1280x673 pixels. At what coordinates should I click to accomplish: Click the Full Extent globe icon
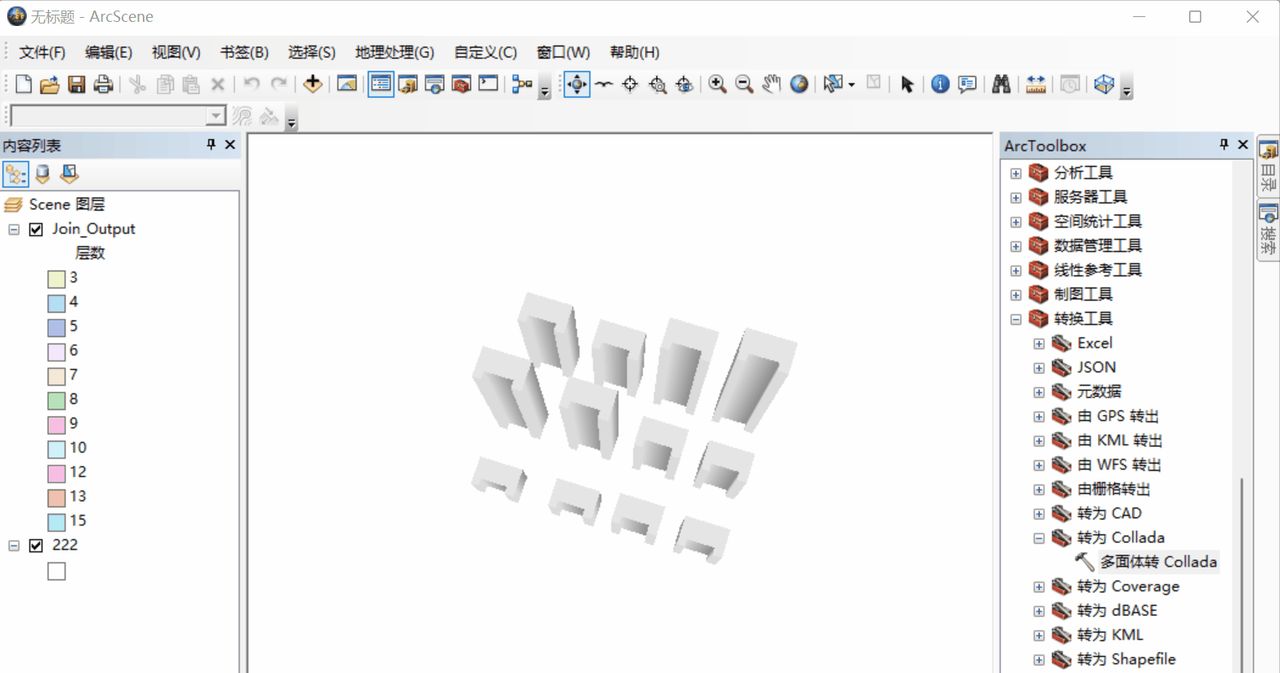coord(799,85)
